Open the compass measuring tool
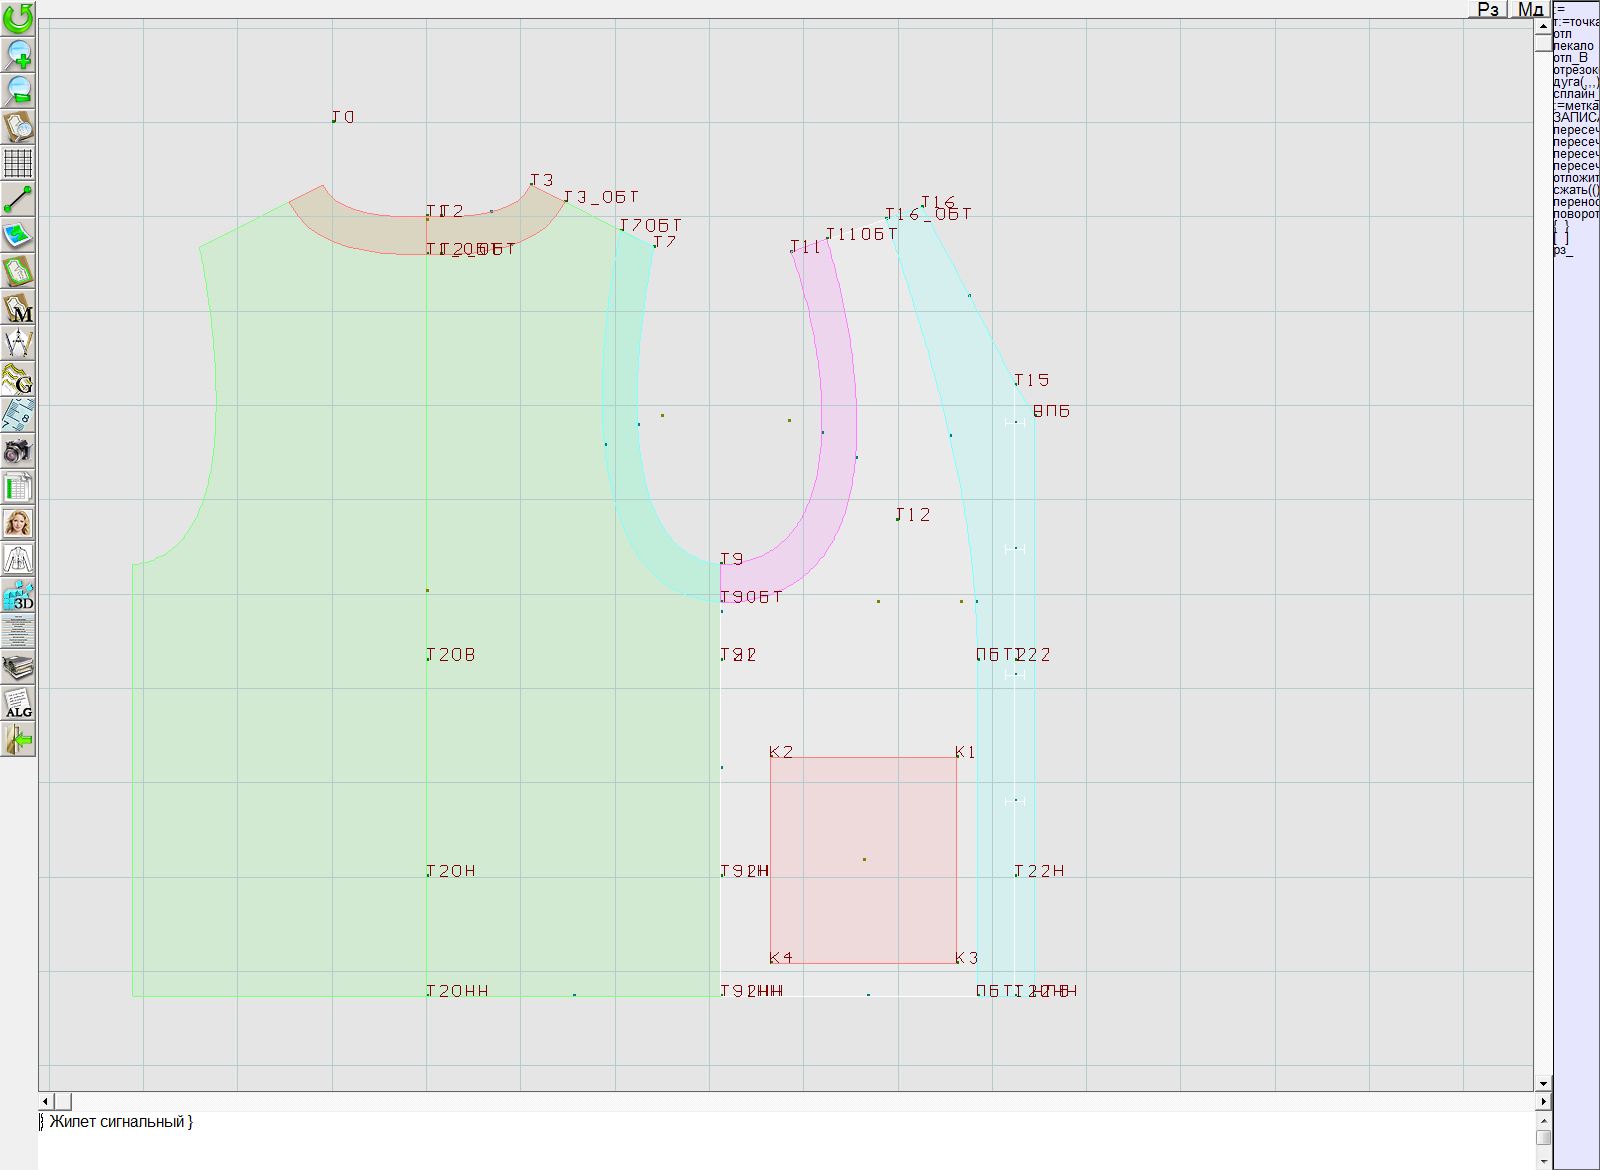Image resolution: width=1600 pixels, height=1170 pixels. tap(18, 343)
